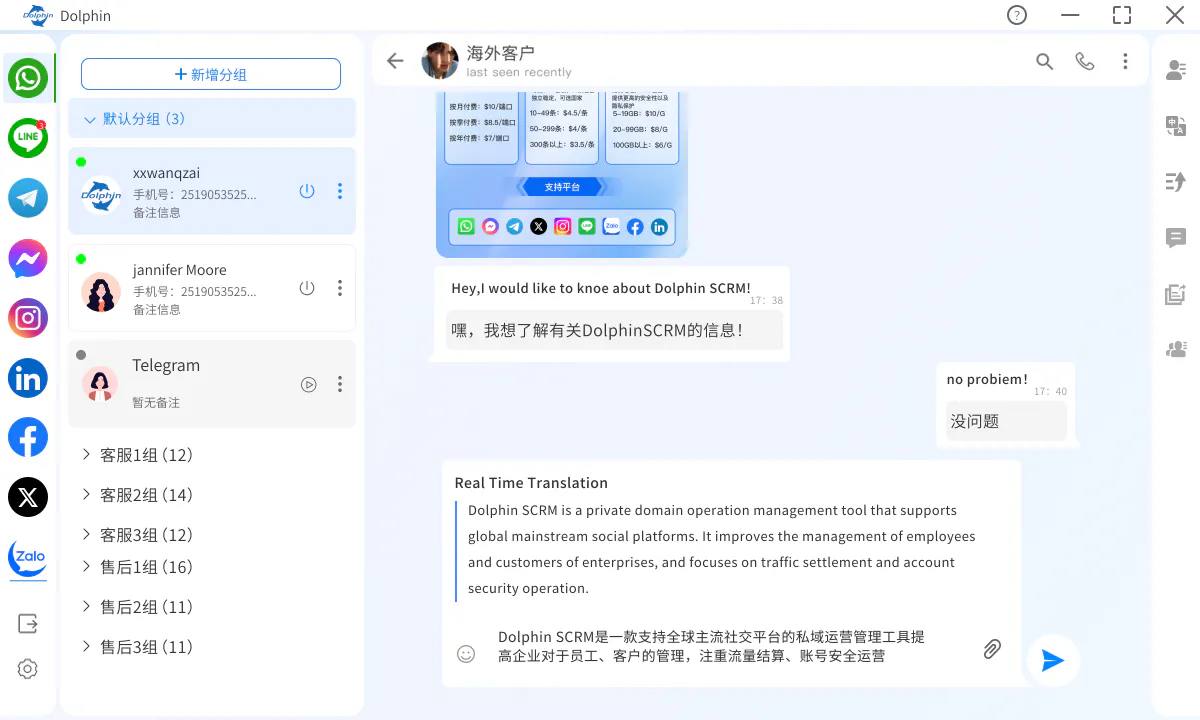The height and width of the screenshot is (720, 1200).
Task: Open the Zalo platform in sidebar
Action: [28, 558]
